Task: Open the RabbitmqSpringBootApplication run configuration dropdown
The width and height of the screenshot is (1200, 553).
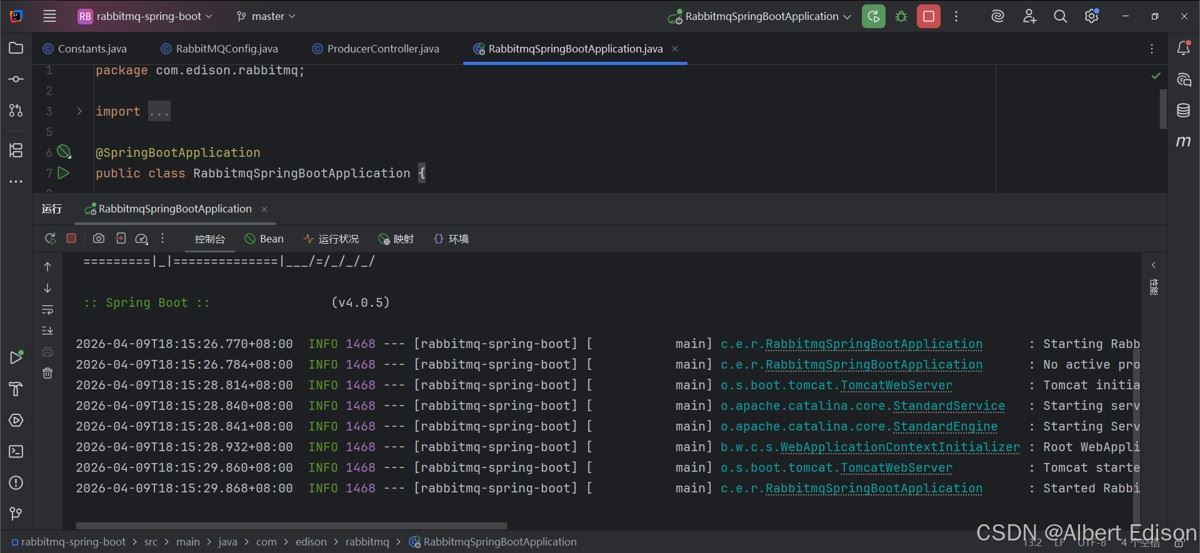Action: coord(759,16)
